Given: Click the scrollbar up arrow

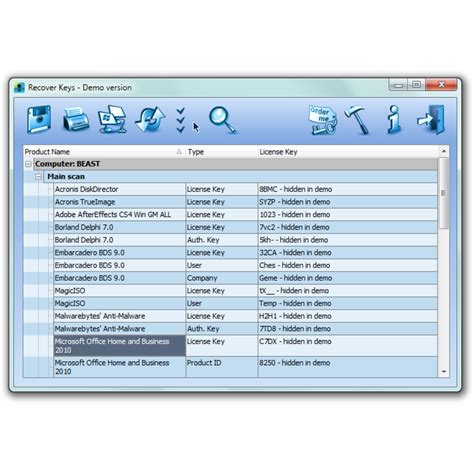Looking at the screenshot, I should pyautogui.click(x=444, y=151).
